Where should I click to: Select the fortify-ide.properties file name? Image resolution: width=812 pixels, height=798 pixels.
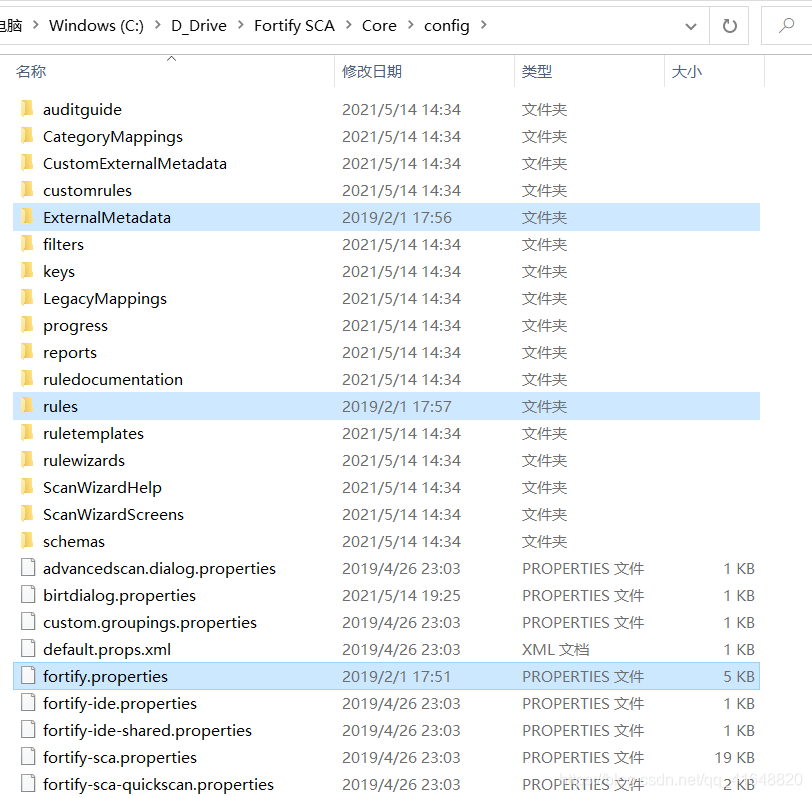pyautogui.click(x=120, y=703)
